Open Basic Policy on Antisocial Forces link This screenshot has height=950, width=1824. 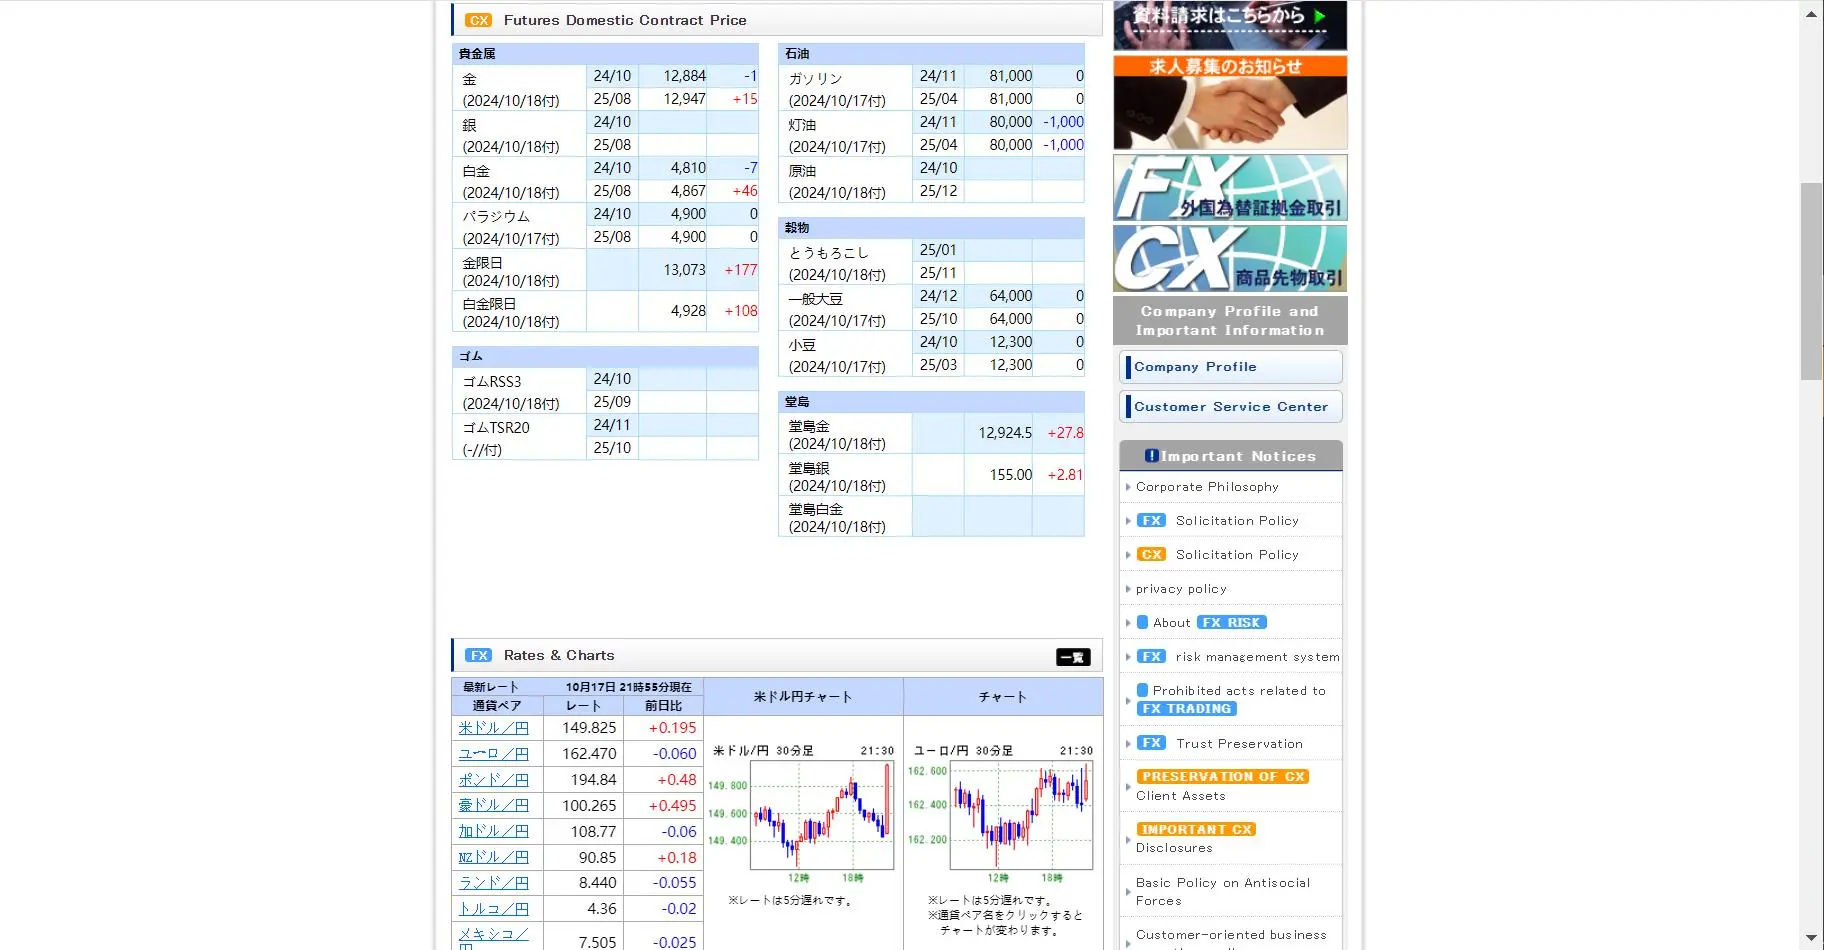click(1223, 892)
